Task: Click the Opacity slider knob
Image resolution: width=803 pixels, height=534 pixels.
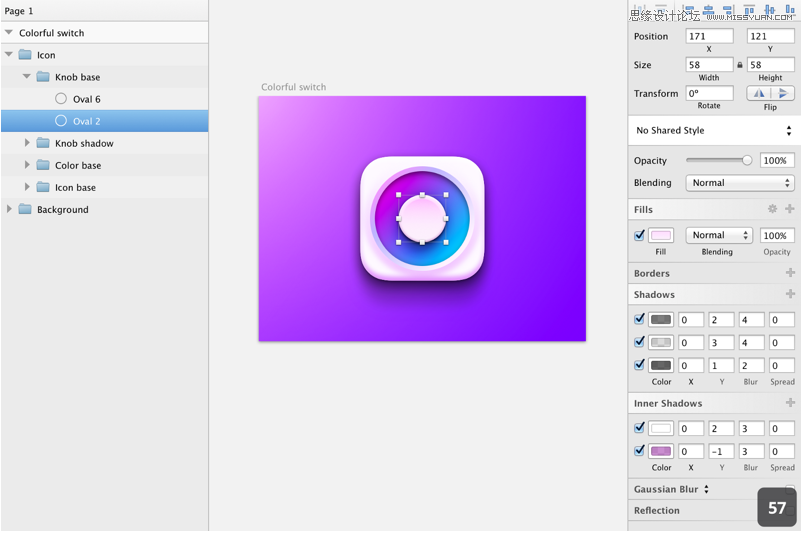Action: (x=747, y=160)
